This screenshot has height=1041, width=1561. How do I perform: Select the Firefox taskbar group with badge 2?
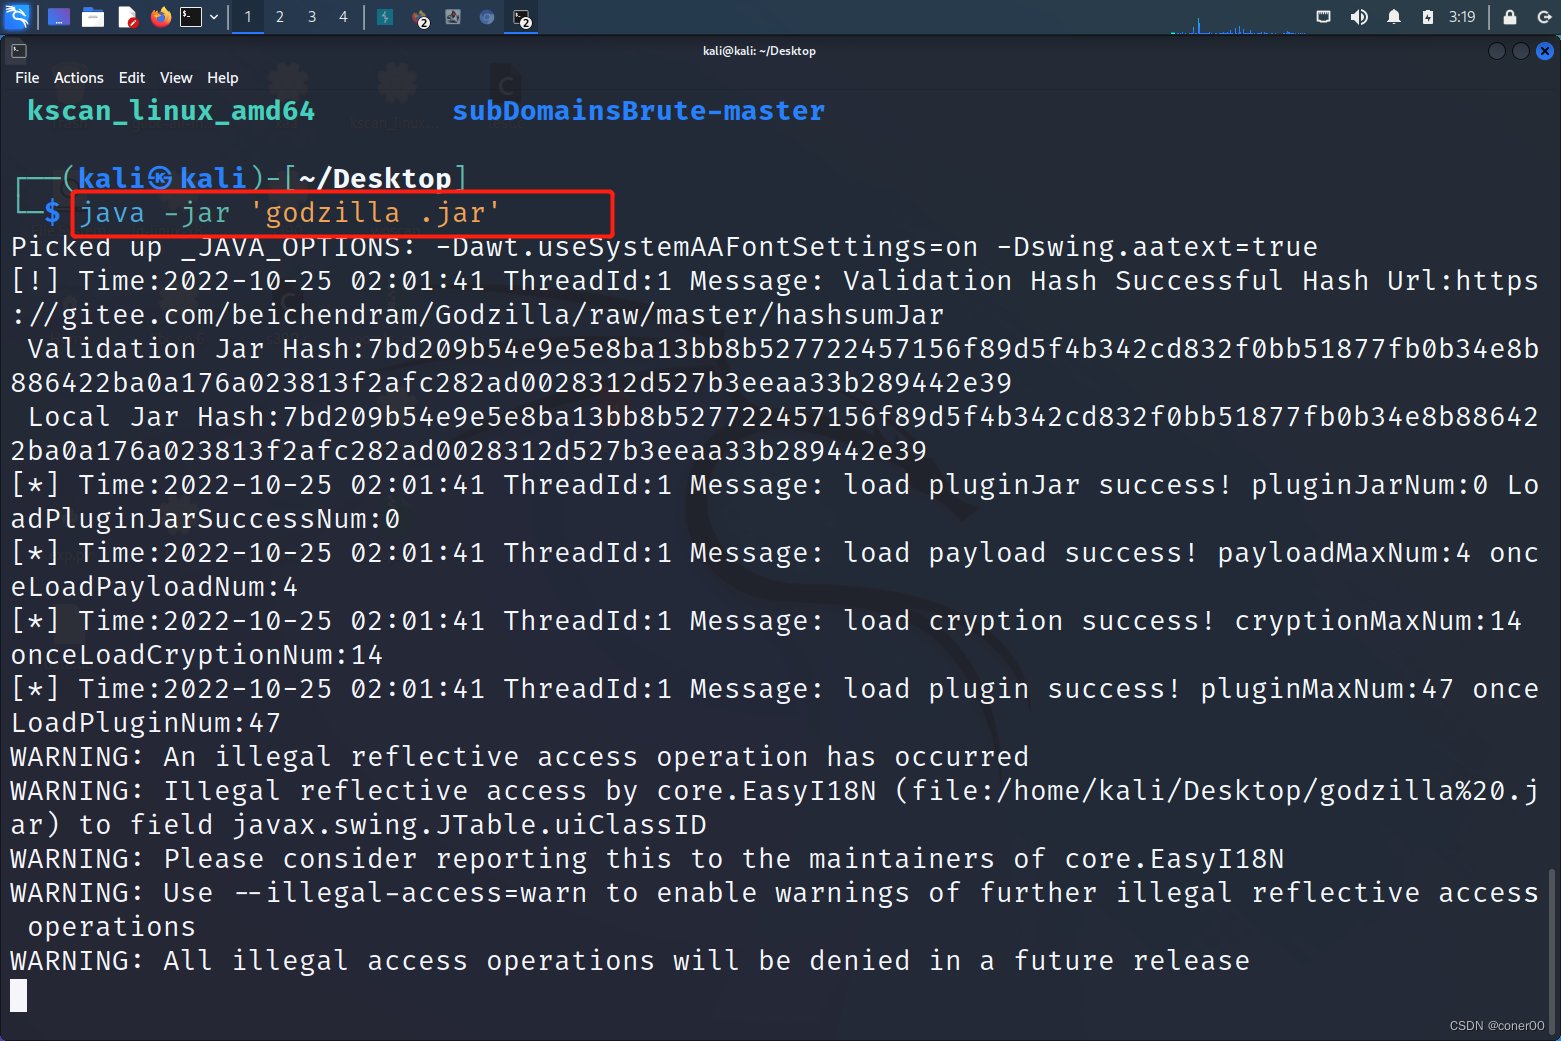point(420,18)
